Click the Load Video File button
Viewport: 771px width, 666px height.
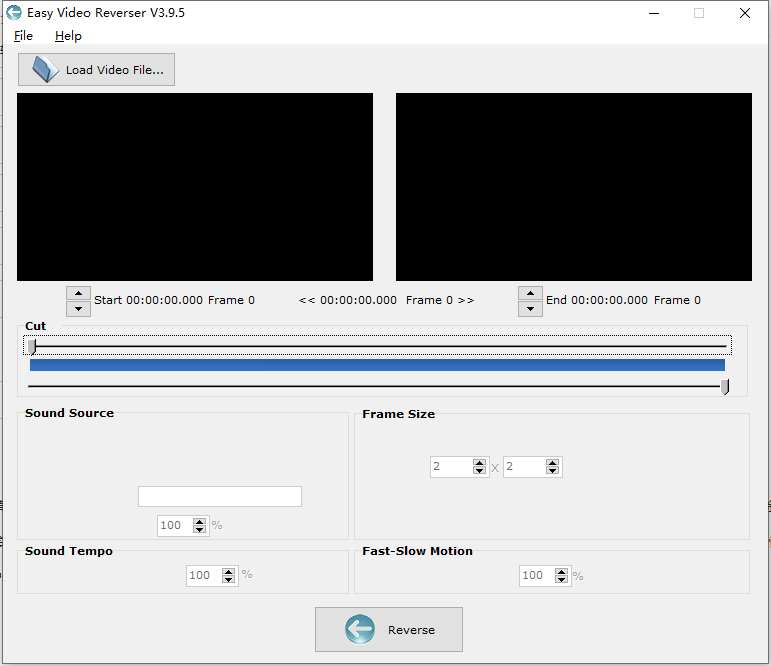click(96, 69)
